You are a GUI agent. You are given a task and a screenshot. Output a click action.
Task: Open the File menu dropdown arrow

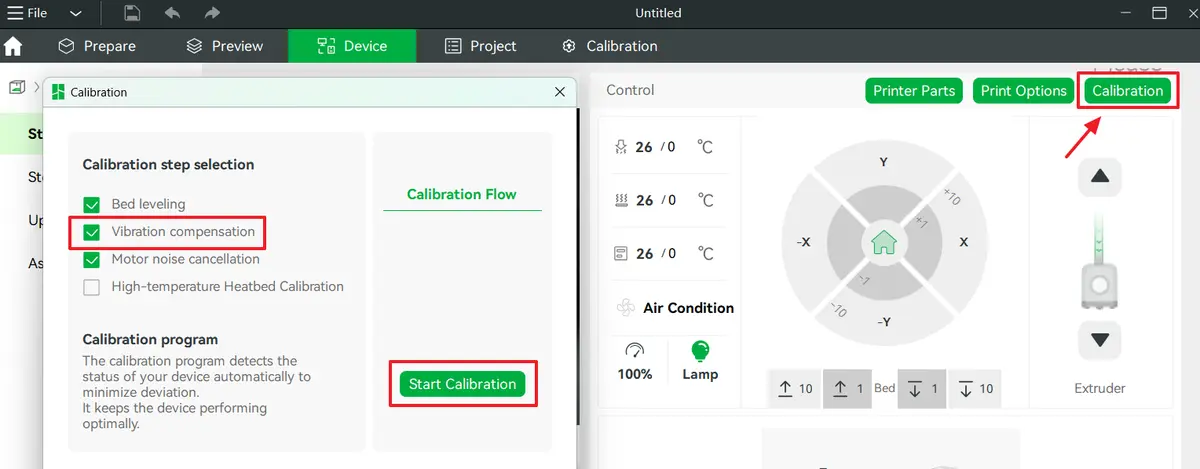coord(76,14)
